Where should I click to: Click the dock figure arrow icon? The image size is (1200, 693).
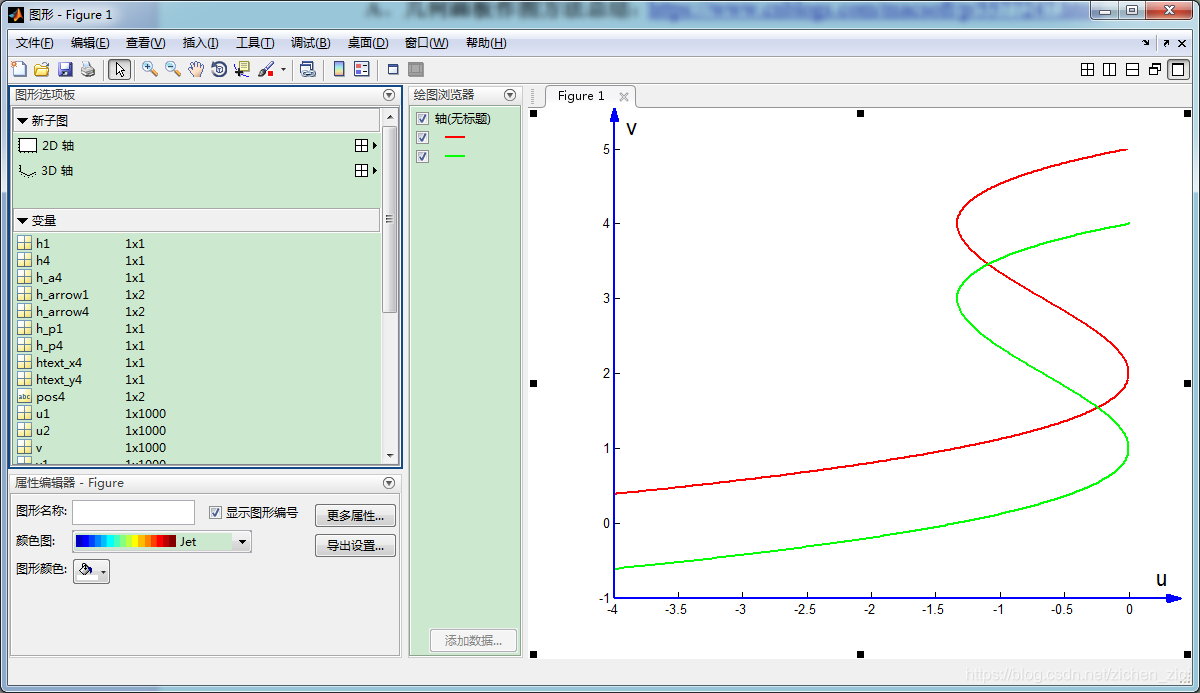tap(1146, 44)
